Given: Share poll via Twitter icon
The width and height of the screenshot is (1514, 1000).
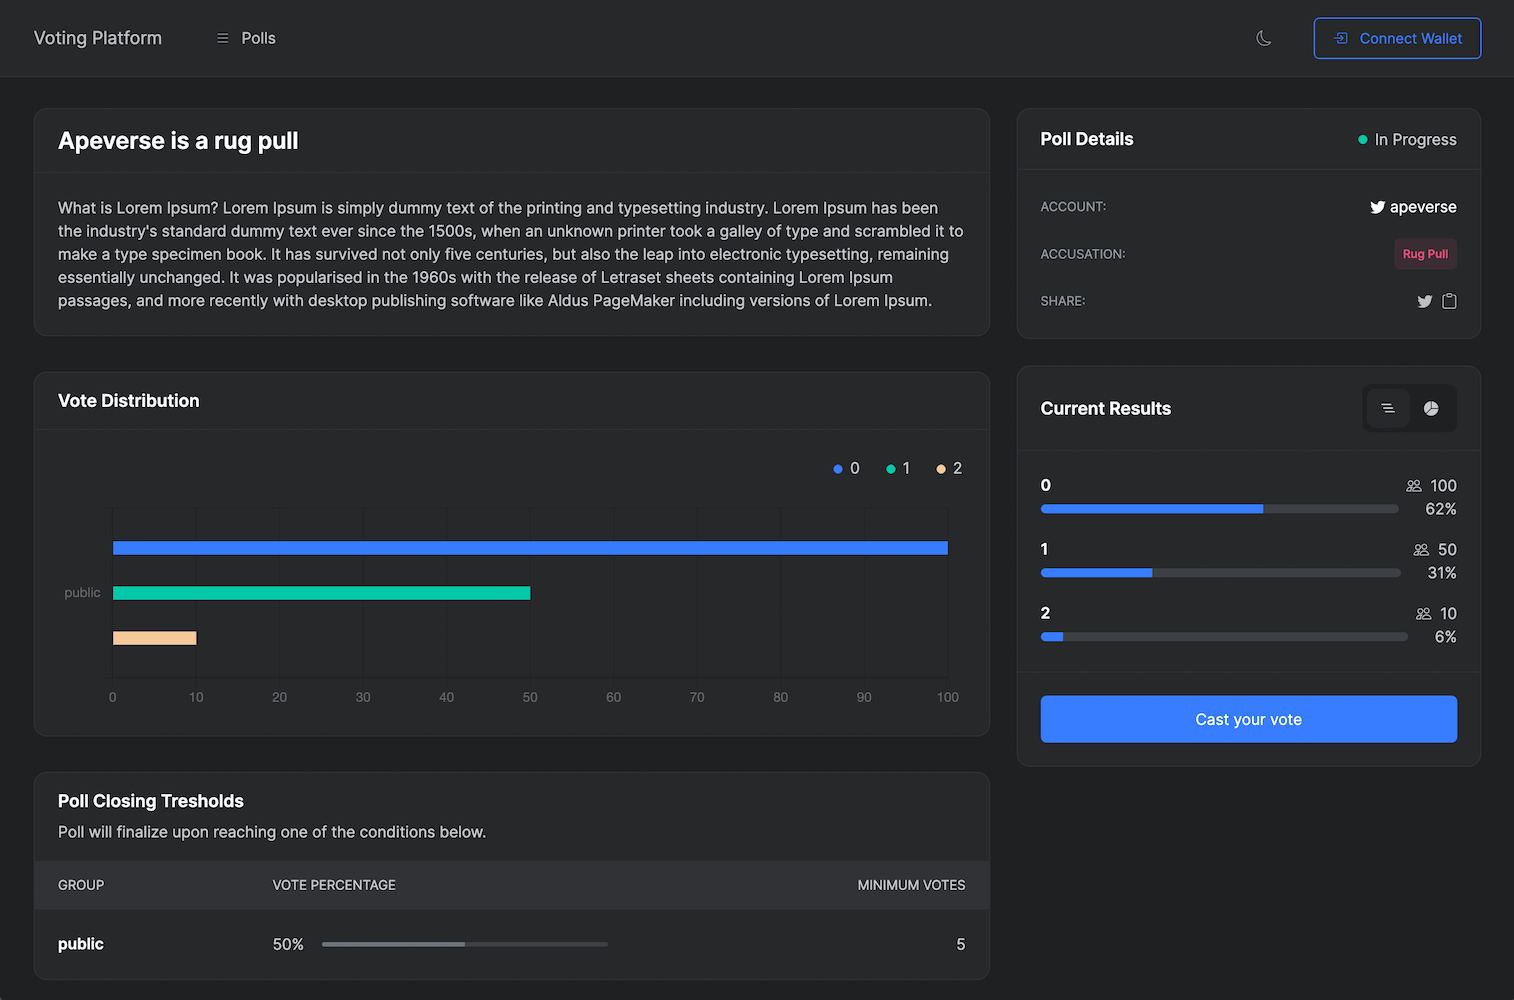Looking at the screenshot, I should [1425, 301].
